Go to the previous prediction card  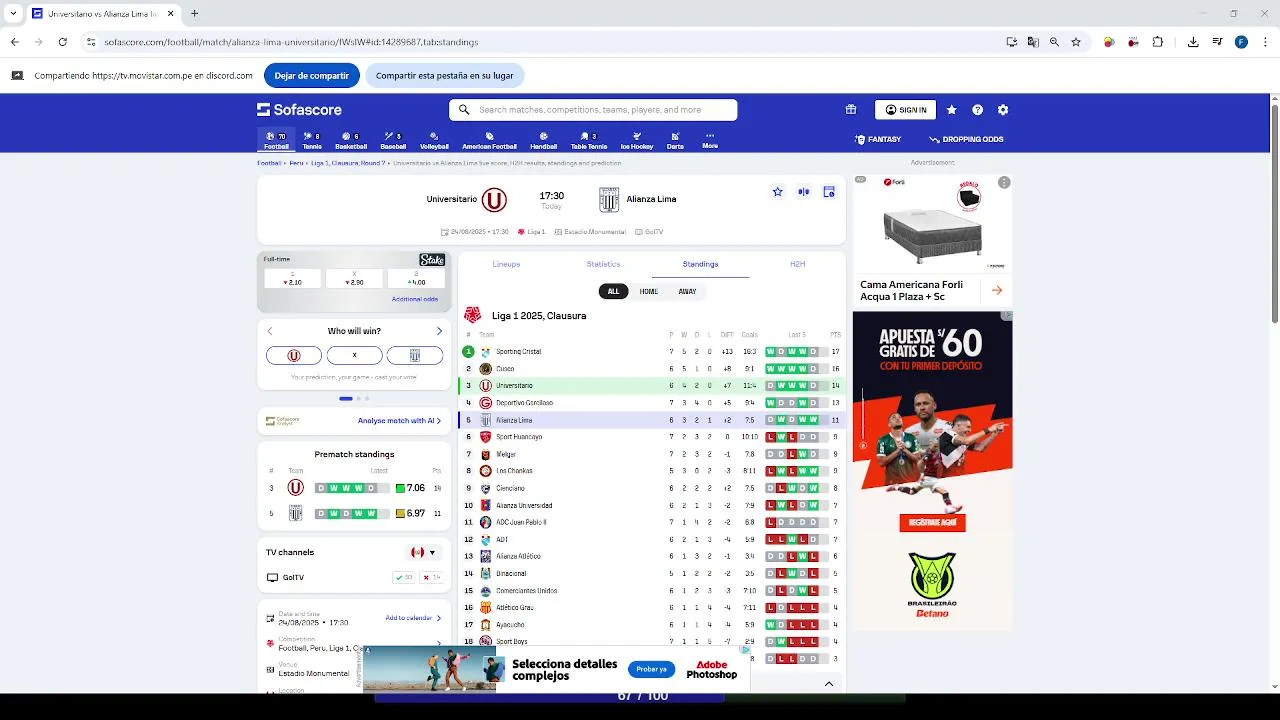[x=270, y=331]
